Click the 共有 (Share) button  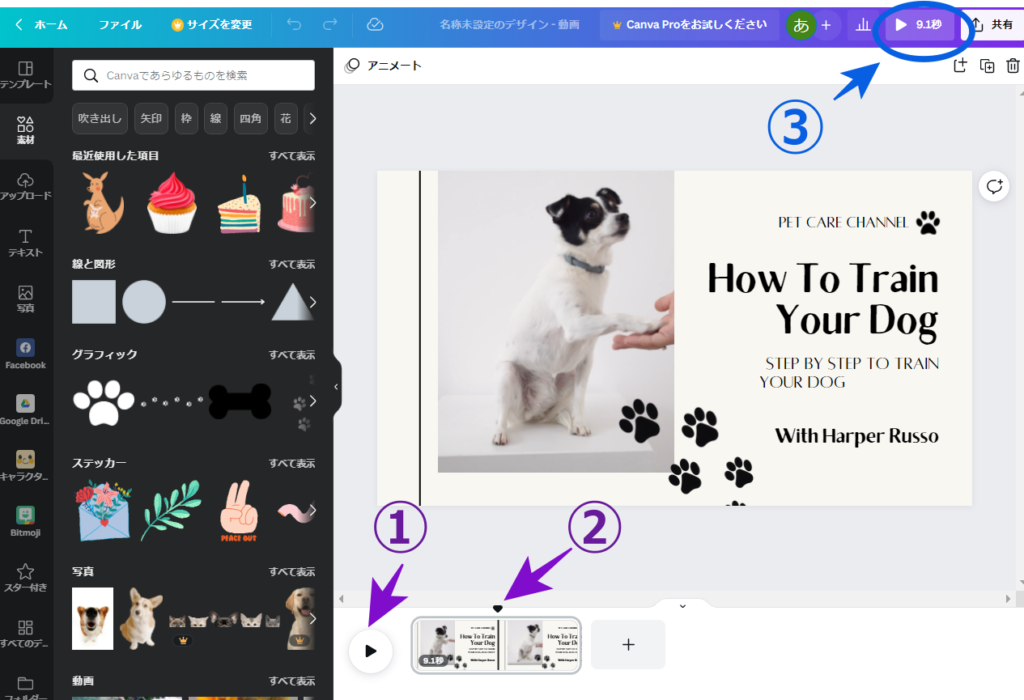(993, 25)
